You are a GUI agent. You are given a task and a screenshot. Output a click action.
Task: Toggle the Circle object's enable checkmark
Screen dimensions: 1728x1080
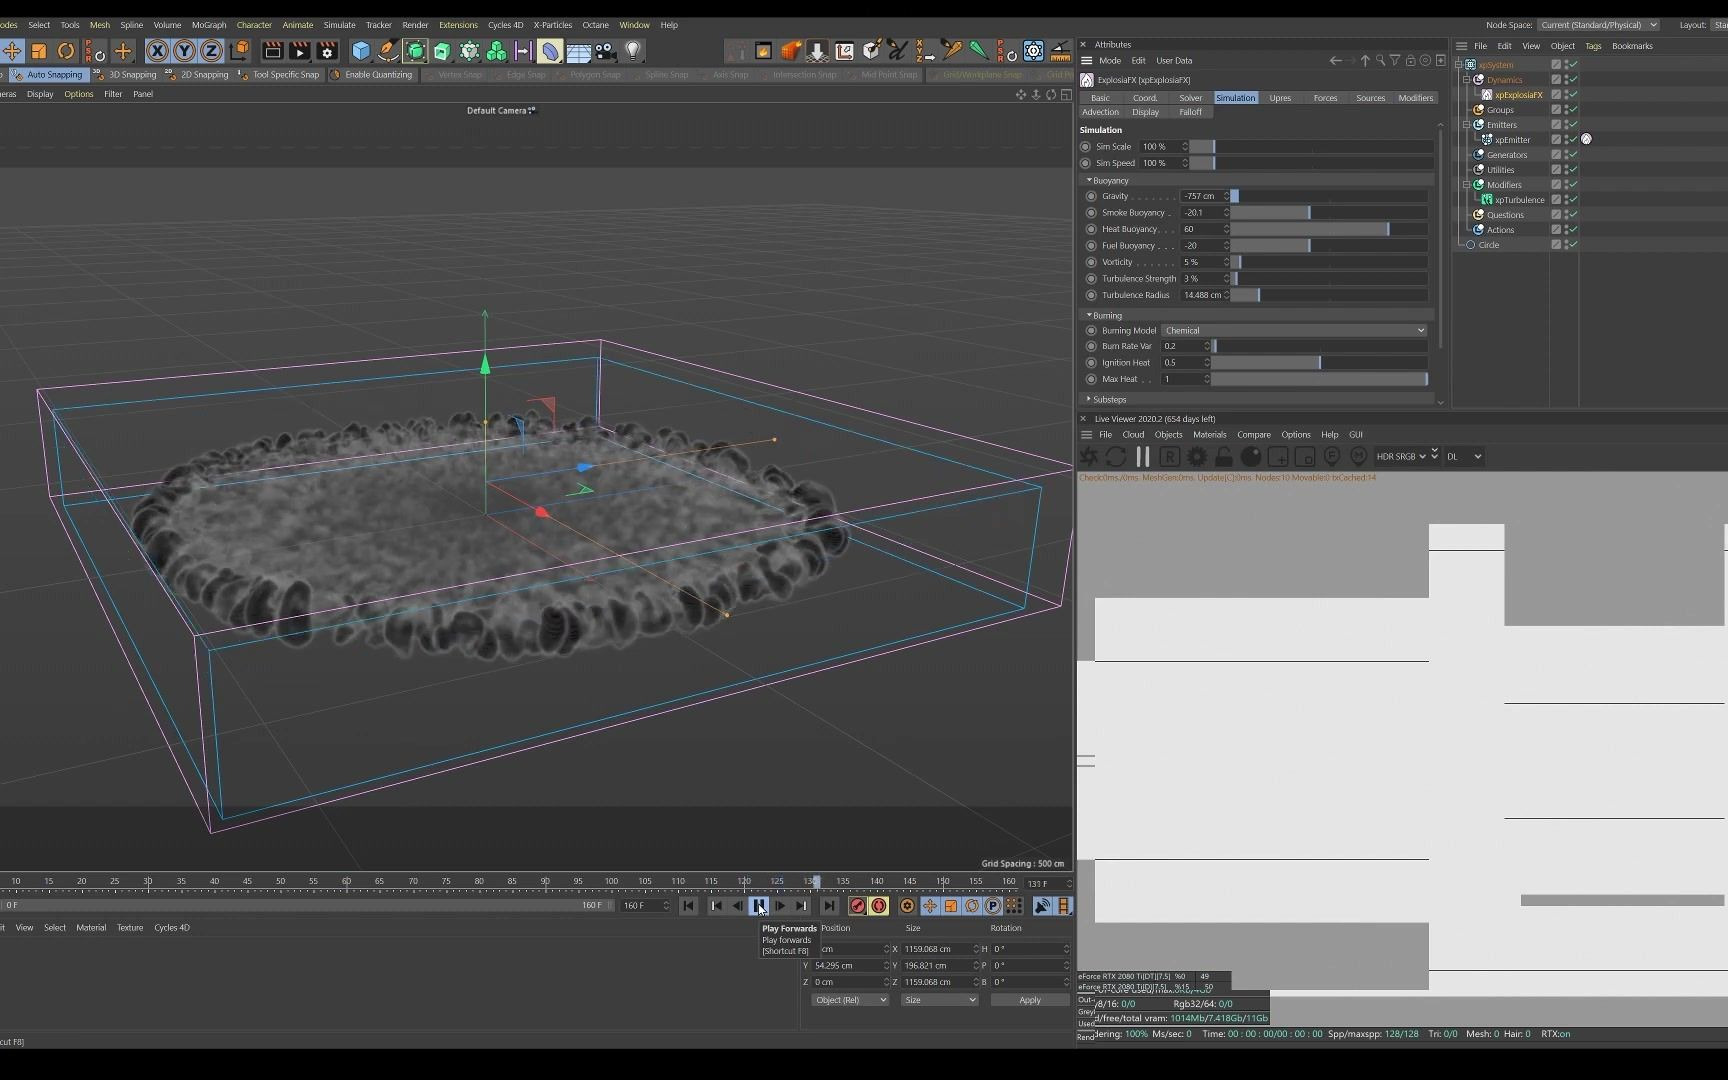pyautogui.click(x=1572, y=245)
